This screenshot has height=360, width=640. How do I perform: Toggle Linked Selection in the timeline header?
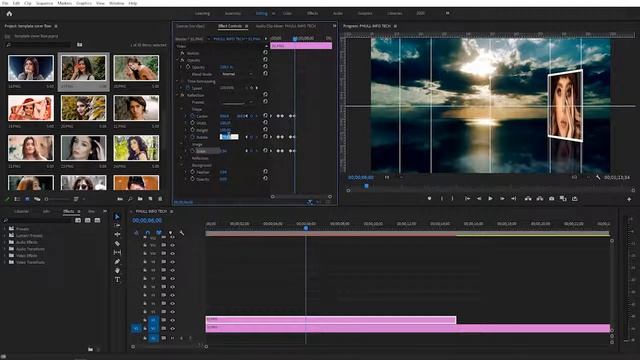(x=159, y=233)
